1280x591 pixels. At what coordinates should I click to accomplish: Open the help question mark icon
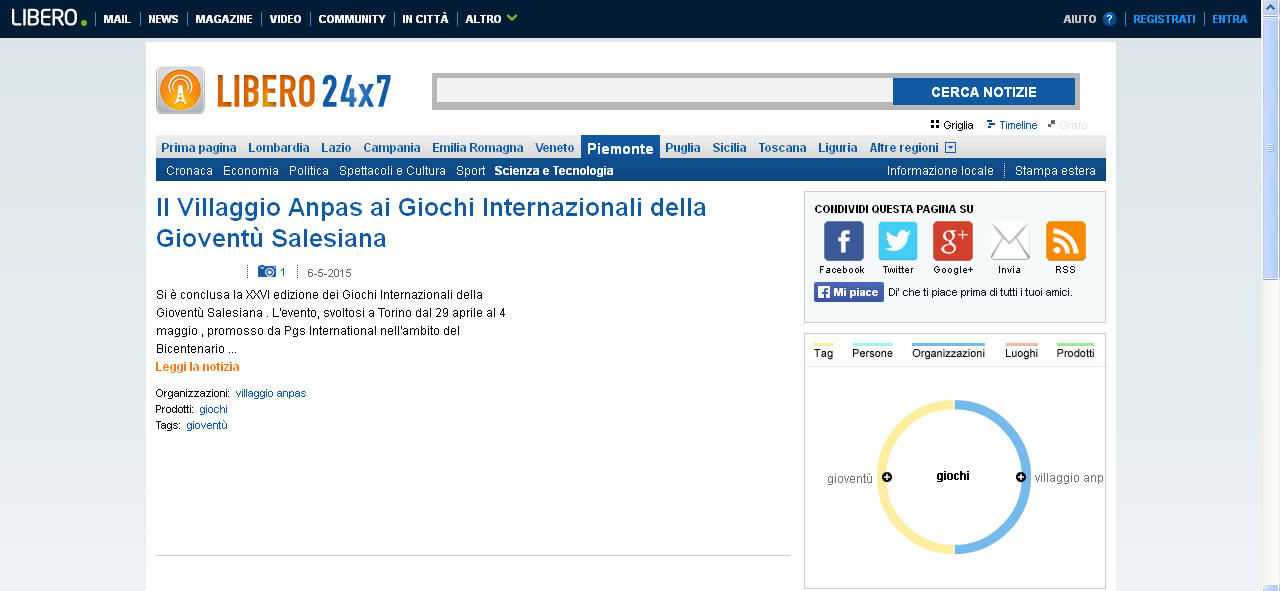pyautogui.click(x=1109, y=19)
